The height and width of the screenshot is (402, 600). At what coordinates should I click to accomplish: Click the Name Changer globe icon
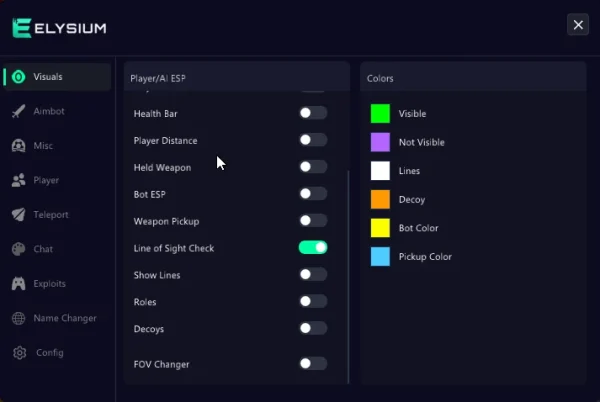point(18,318)
